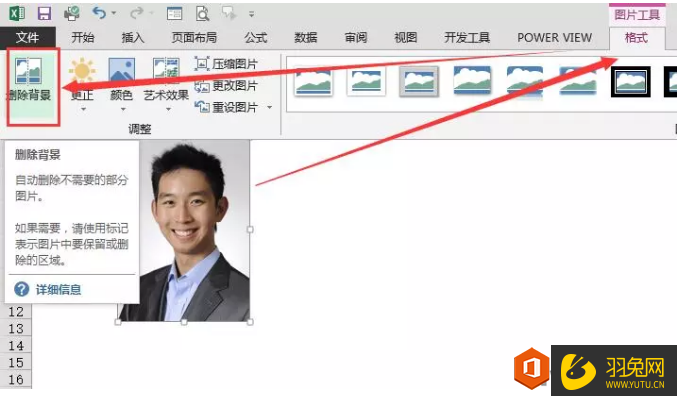Switch to the POWER VIEW tab

[554, 38]
